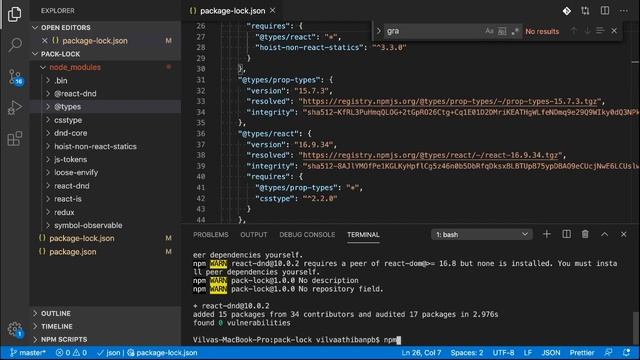The height and width of the screenshot is (360, 640).
Task: Go to next match in find widget
Action: click(587, 31)
